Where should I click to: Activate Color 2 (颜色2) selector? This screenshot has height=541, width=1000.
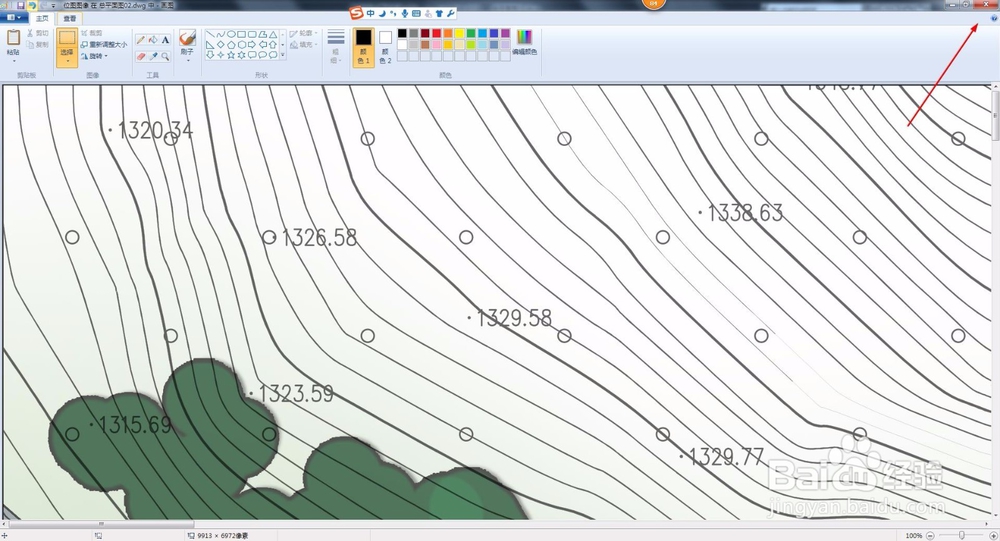tap(385, 47)
